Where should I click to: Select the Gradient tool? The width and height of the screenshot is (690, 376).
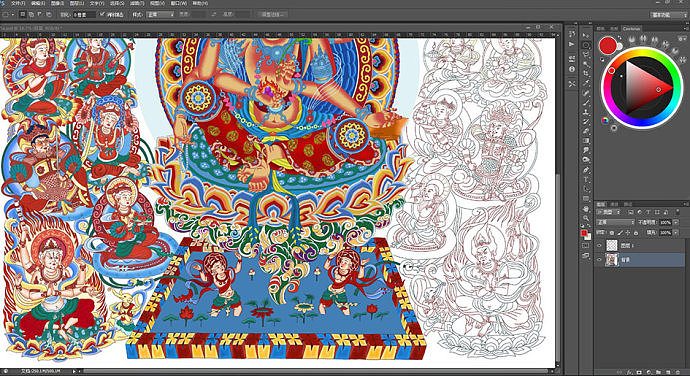click(x=586, y=140)
